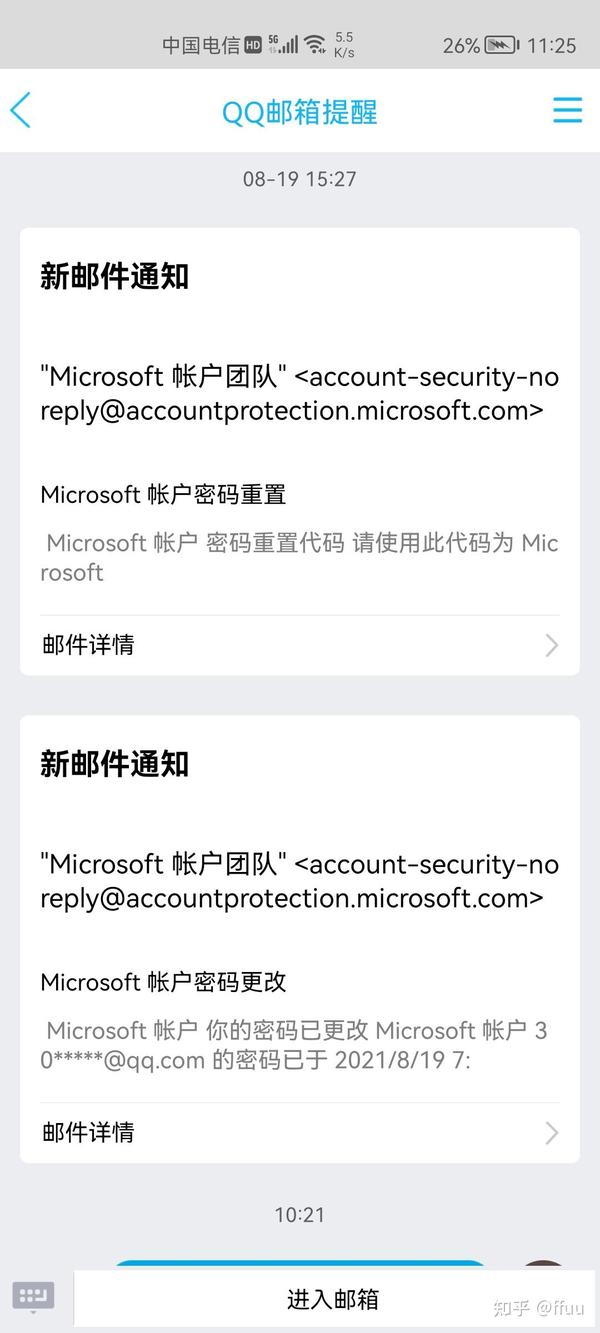This screenshot has height=1333, width=600.
Task: Select Microsoft 帐户密码更改 subject line
Action: coord(163,982)
